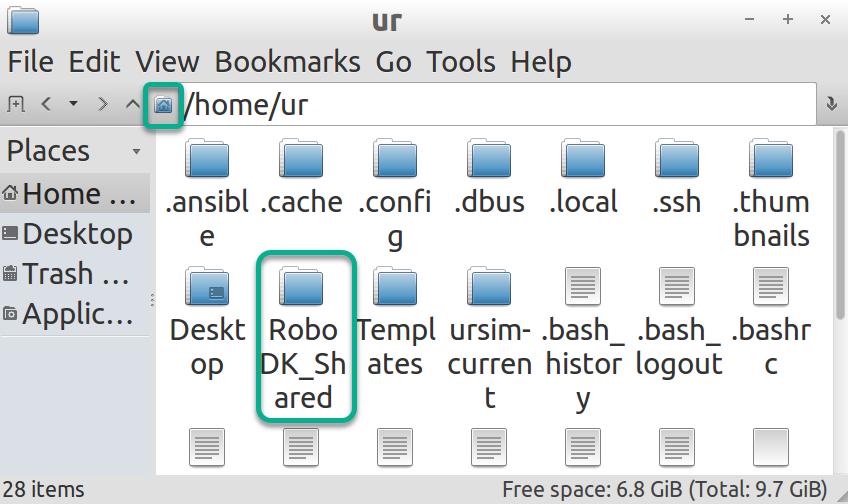
Task: Open the Tools menu
Action: pyautogui.click(x=461, y=62)
